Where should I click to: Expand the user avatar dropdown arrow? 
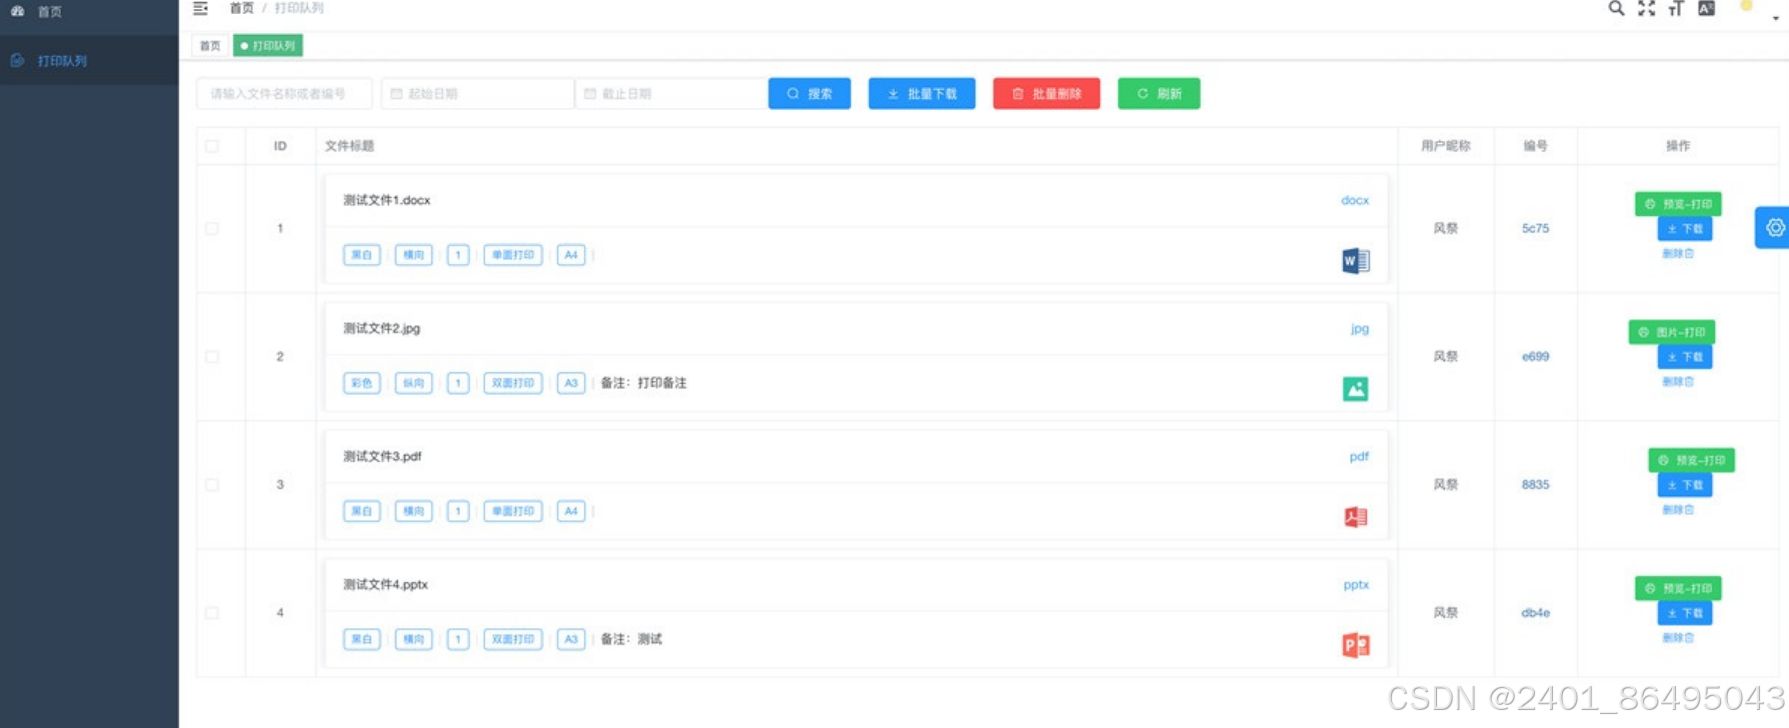click(x=1775, y=17)
